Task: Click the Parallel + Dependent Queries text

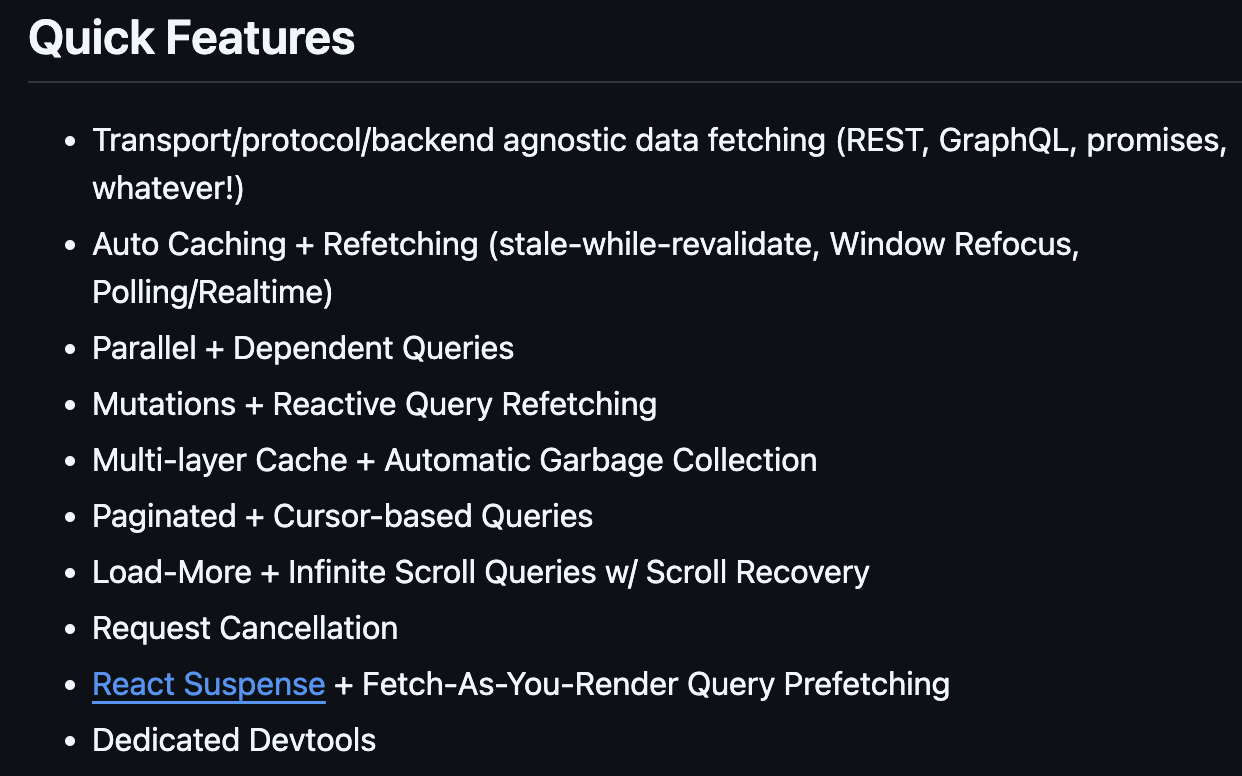Action: click(303, 349)
